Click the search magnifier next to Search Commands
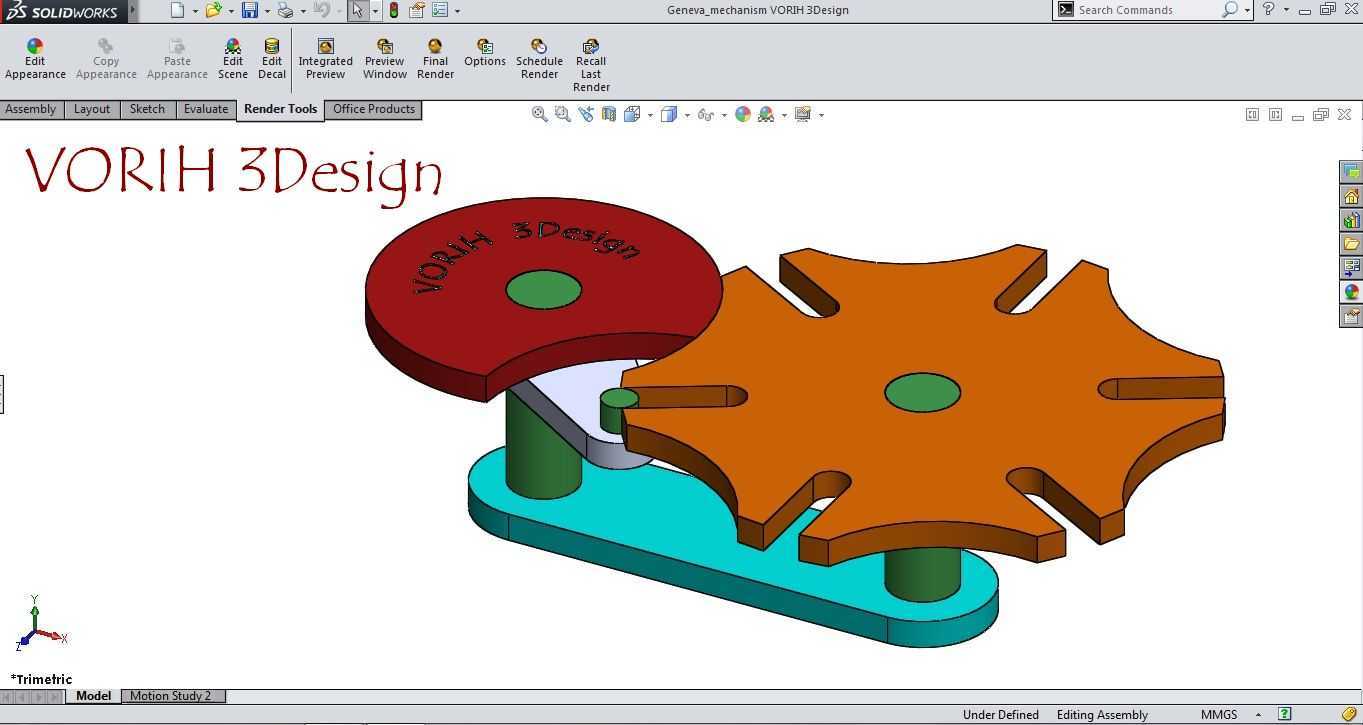The image size is (1363, 725). (1230, 10)
